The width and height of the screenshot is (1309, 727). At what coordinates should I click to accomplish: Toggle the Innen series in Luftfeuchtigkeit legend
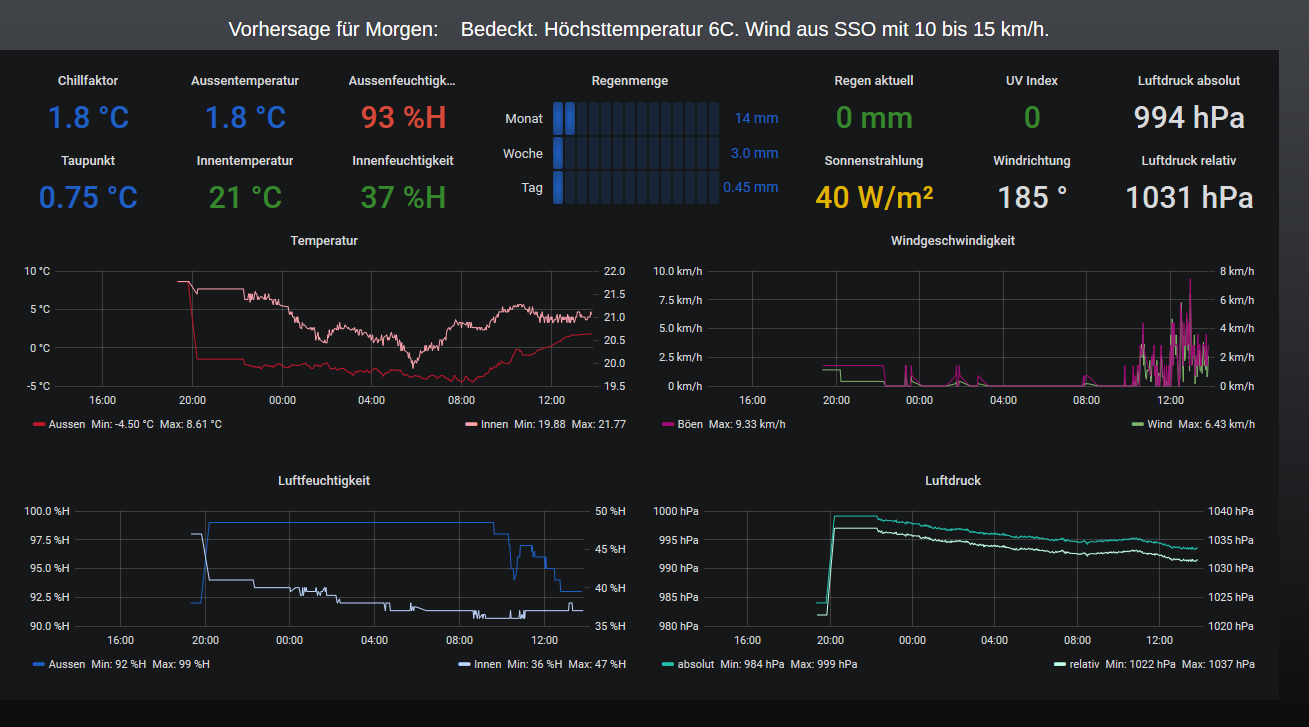(x=488, y=664)
